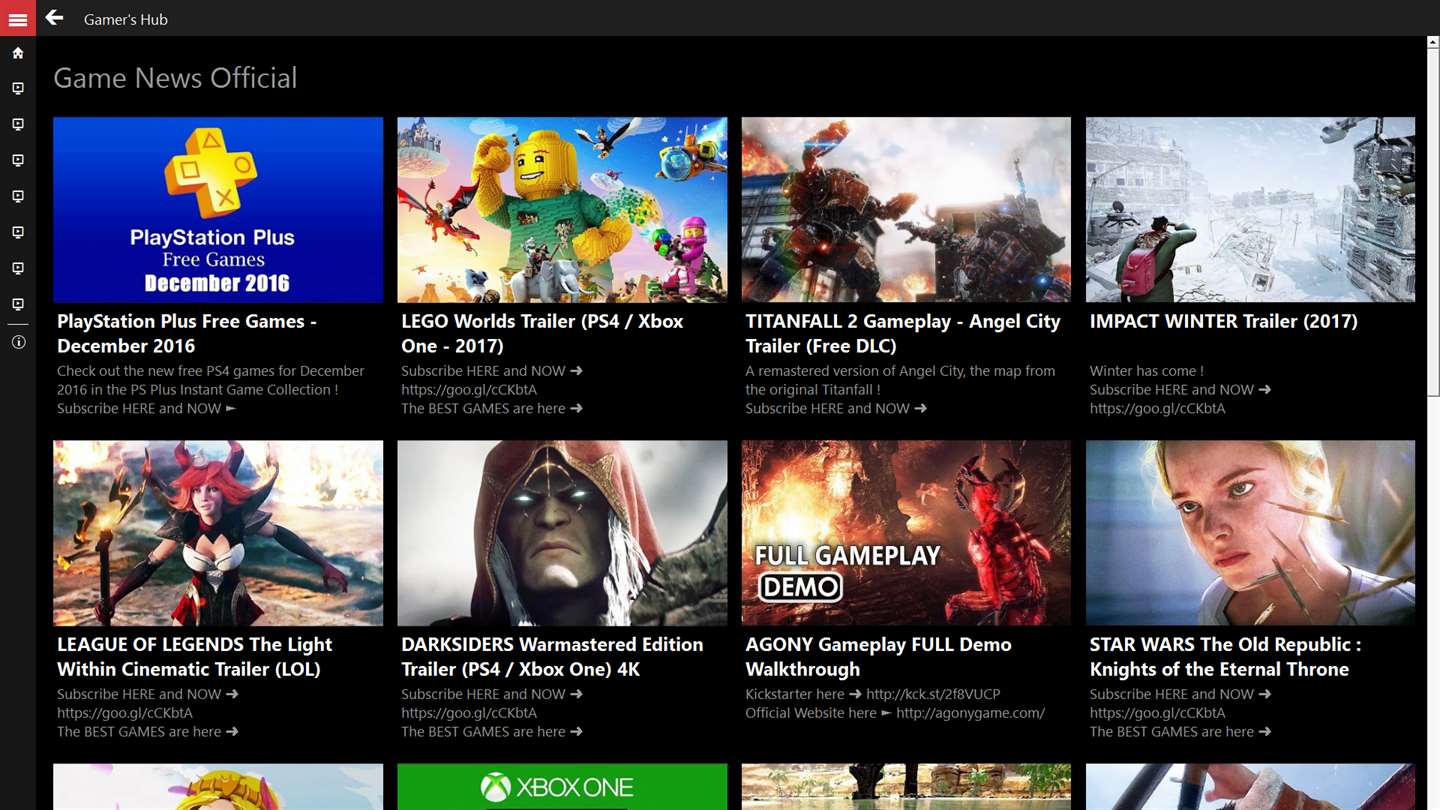The image size is (1440, 810).
Task: Click the 'DARKSIDERS Warmastered Edition Trailer' title
Action: [552, 657]
